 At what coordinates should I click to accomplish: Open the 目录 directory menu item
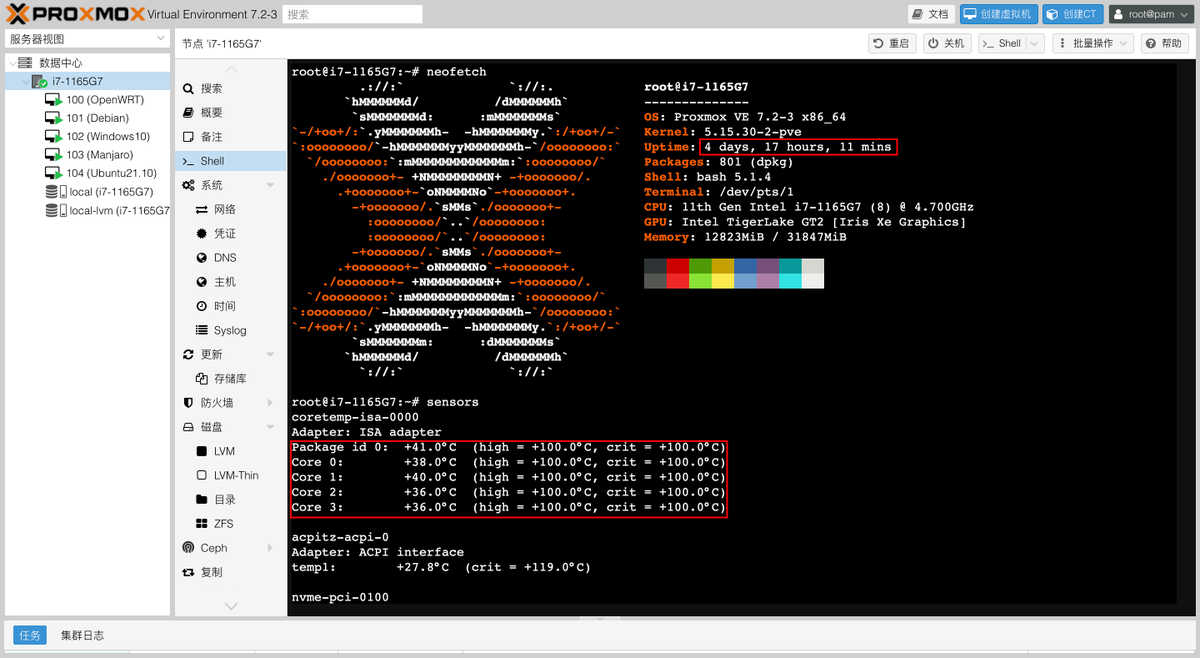(x=230, y=499)
